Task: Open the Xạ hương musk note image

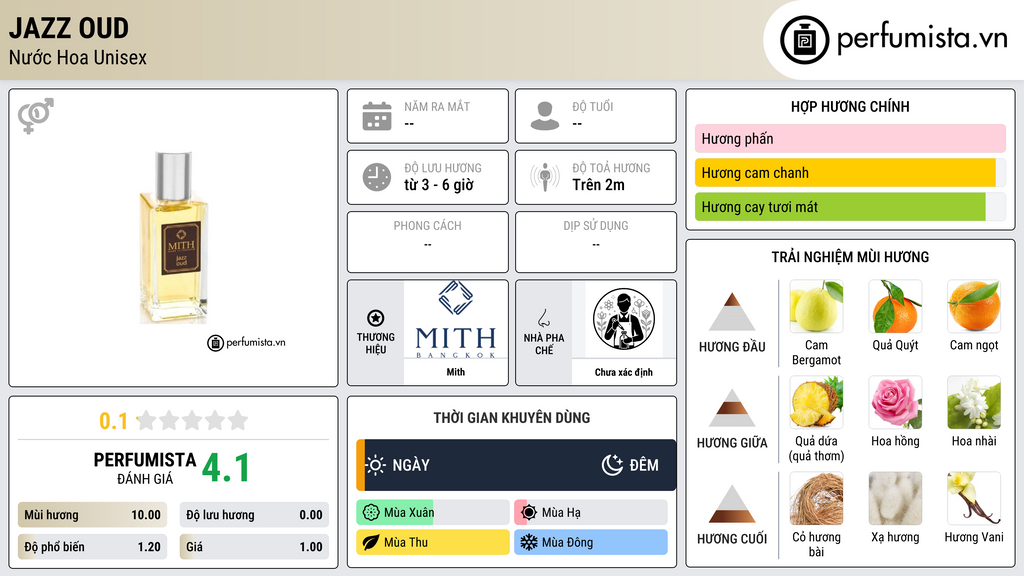Action: click(x=895, y=498)
